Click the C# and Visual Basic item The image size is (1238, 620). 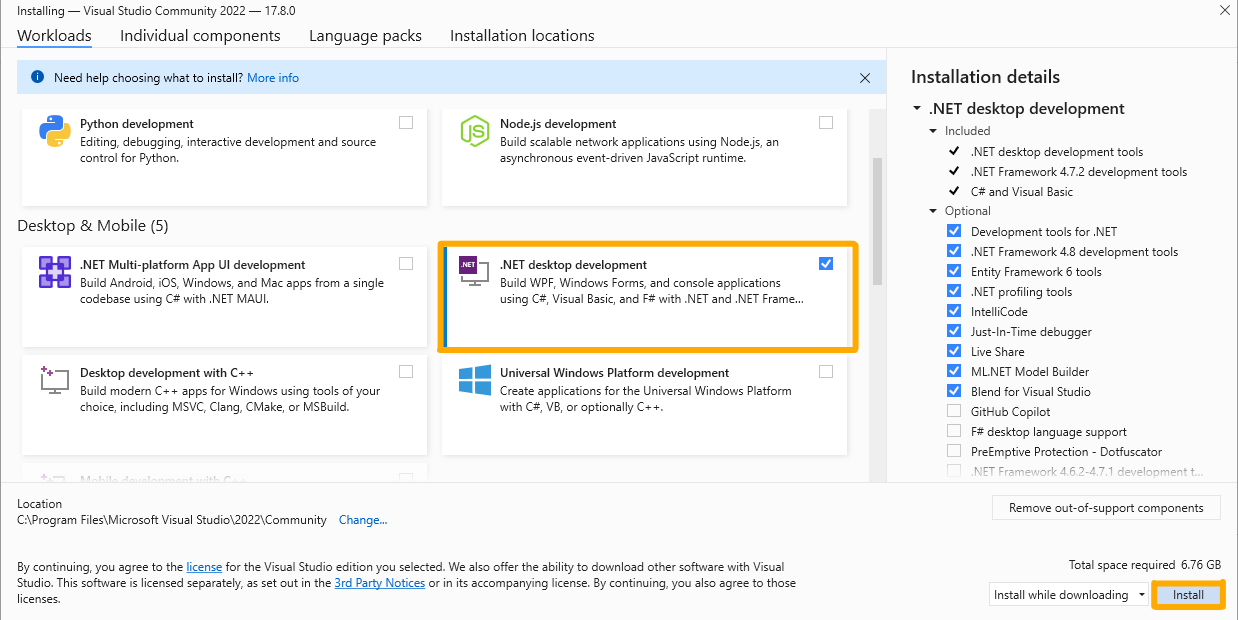click(1022, 192)
